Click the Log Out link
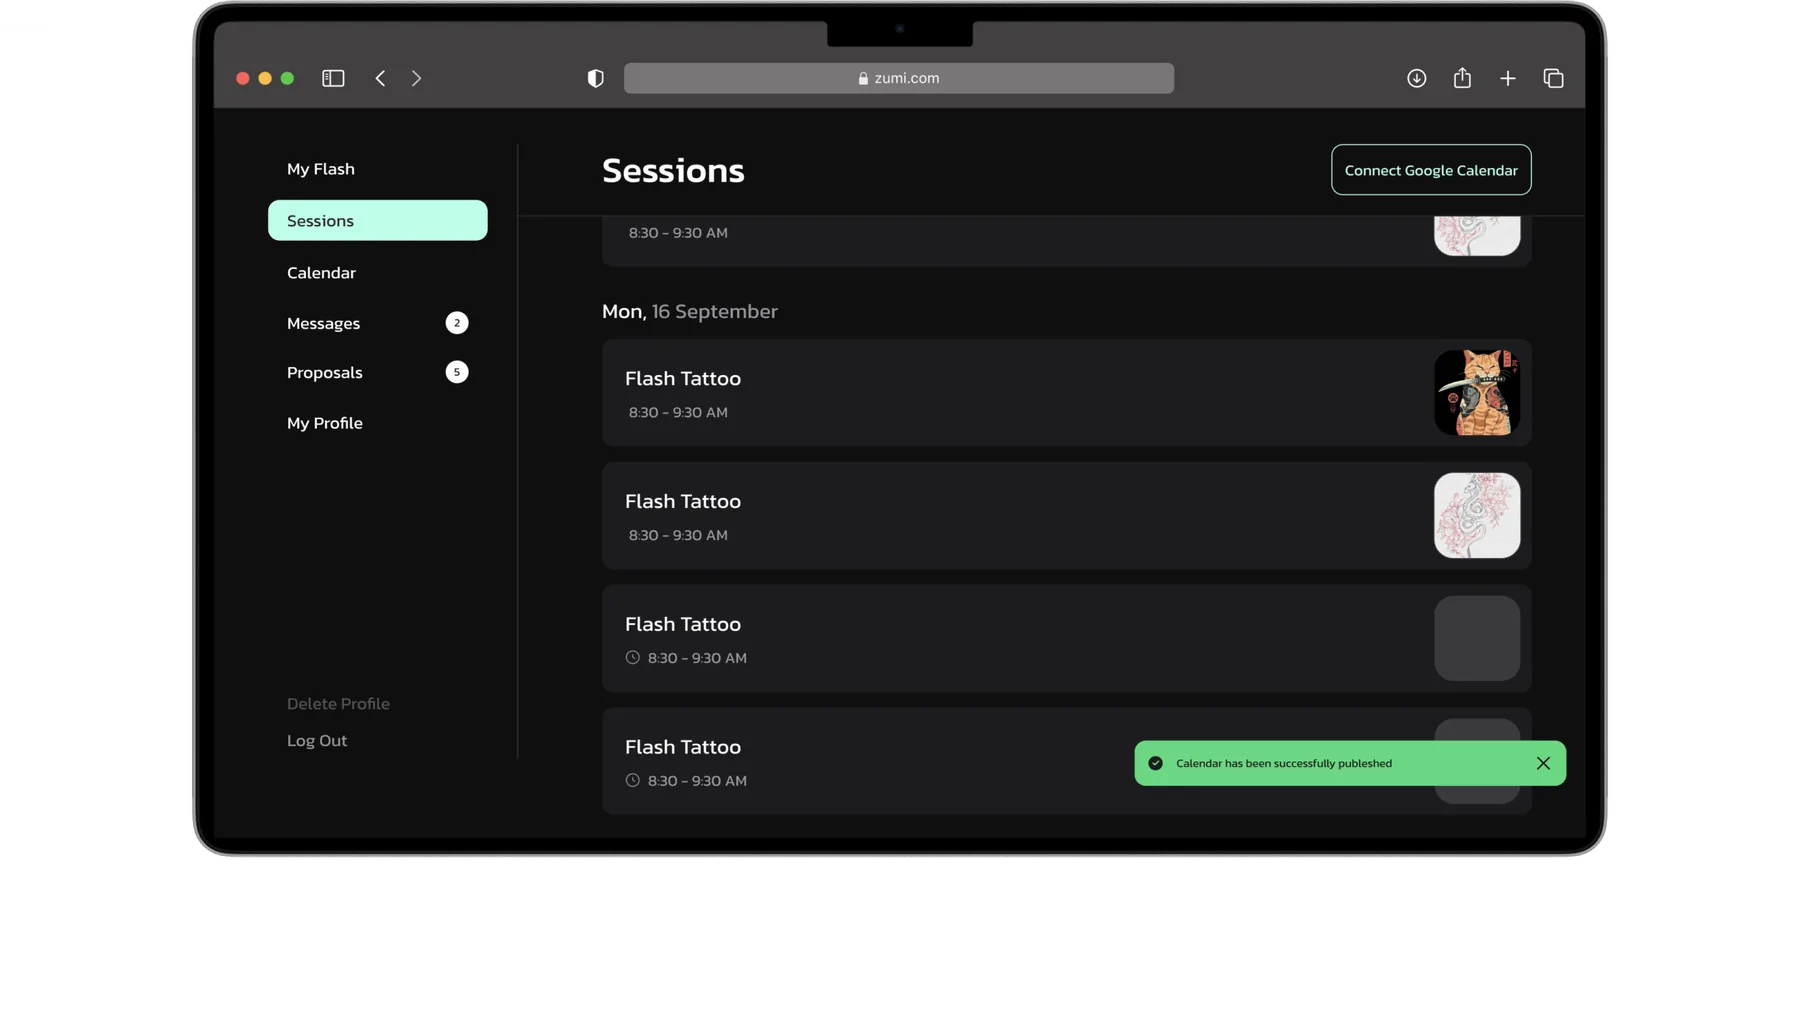The height and width of the screenshot is (1012, 1800). (x=317, y=741)
